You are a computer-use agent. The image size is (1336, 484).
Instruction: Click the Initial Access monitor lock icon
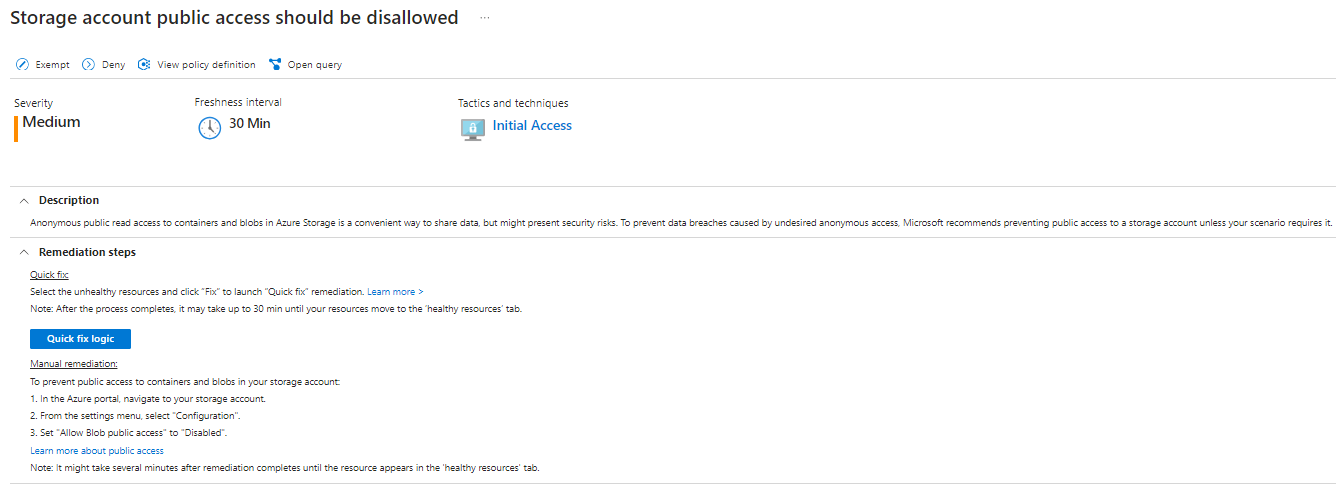472,128
